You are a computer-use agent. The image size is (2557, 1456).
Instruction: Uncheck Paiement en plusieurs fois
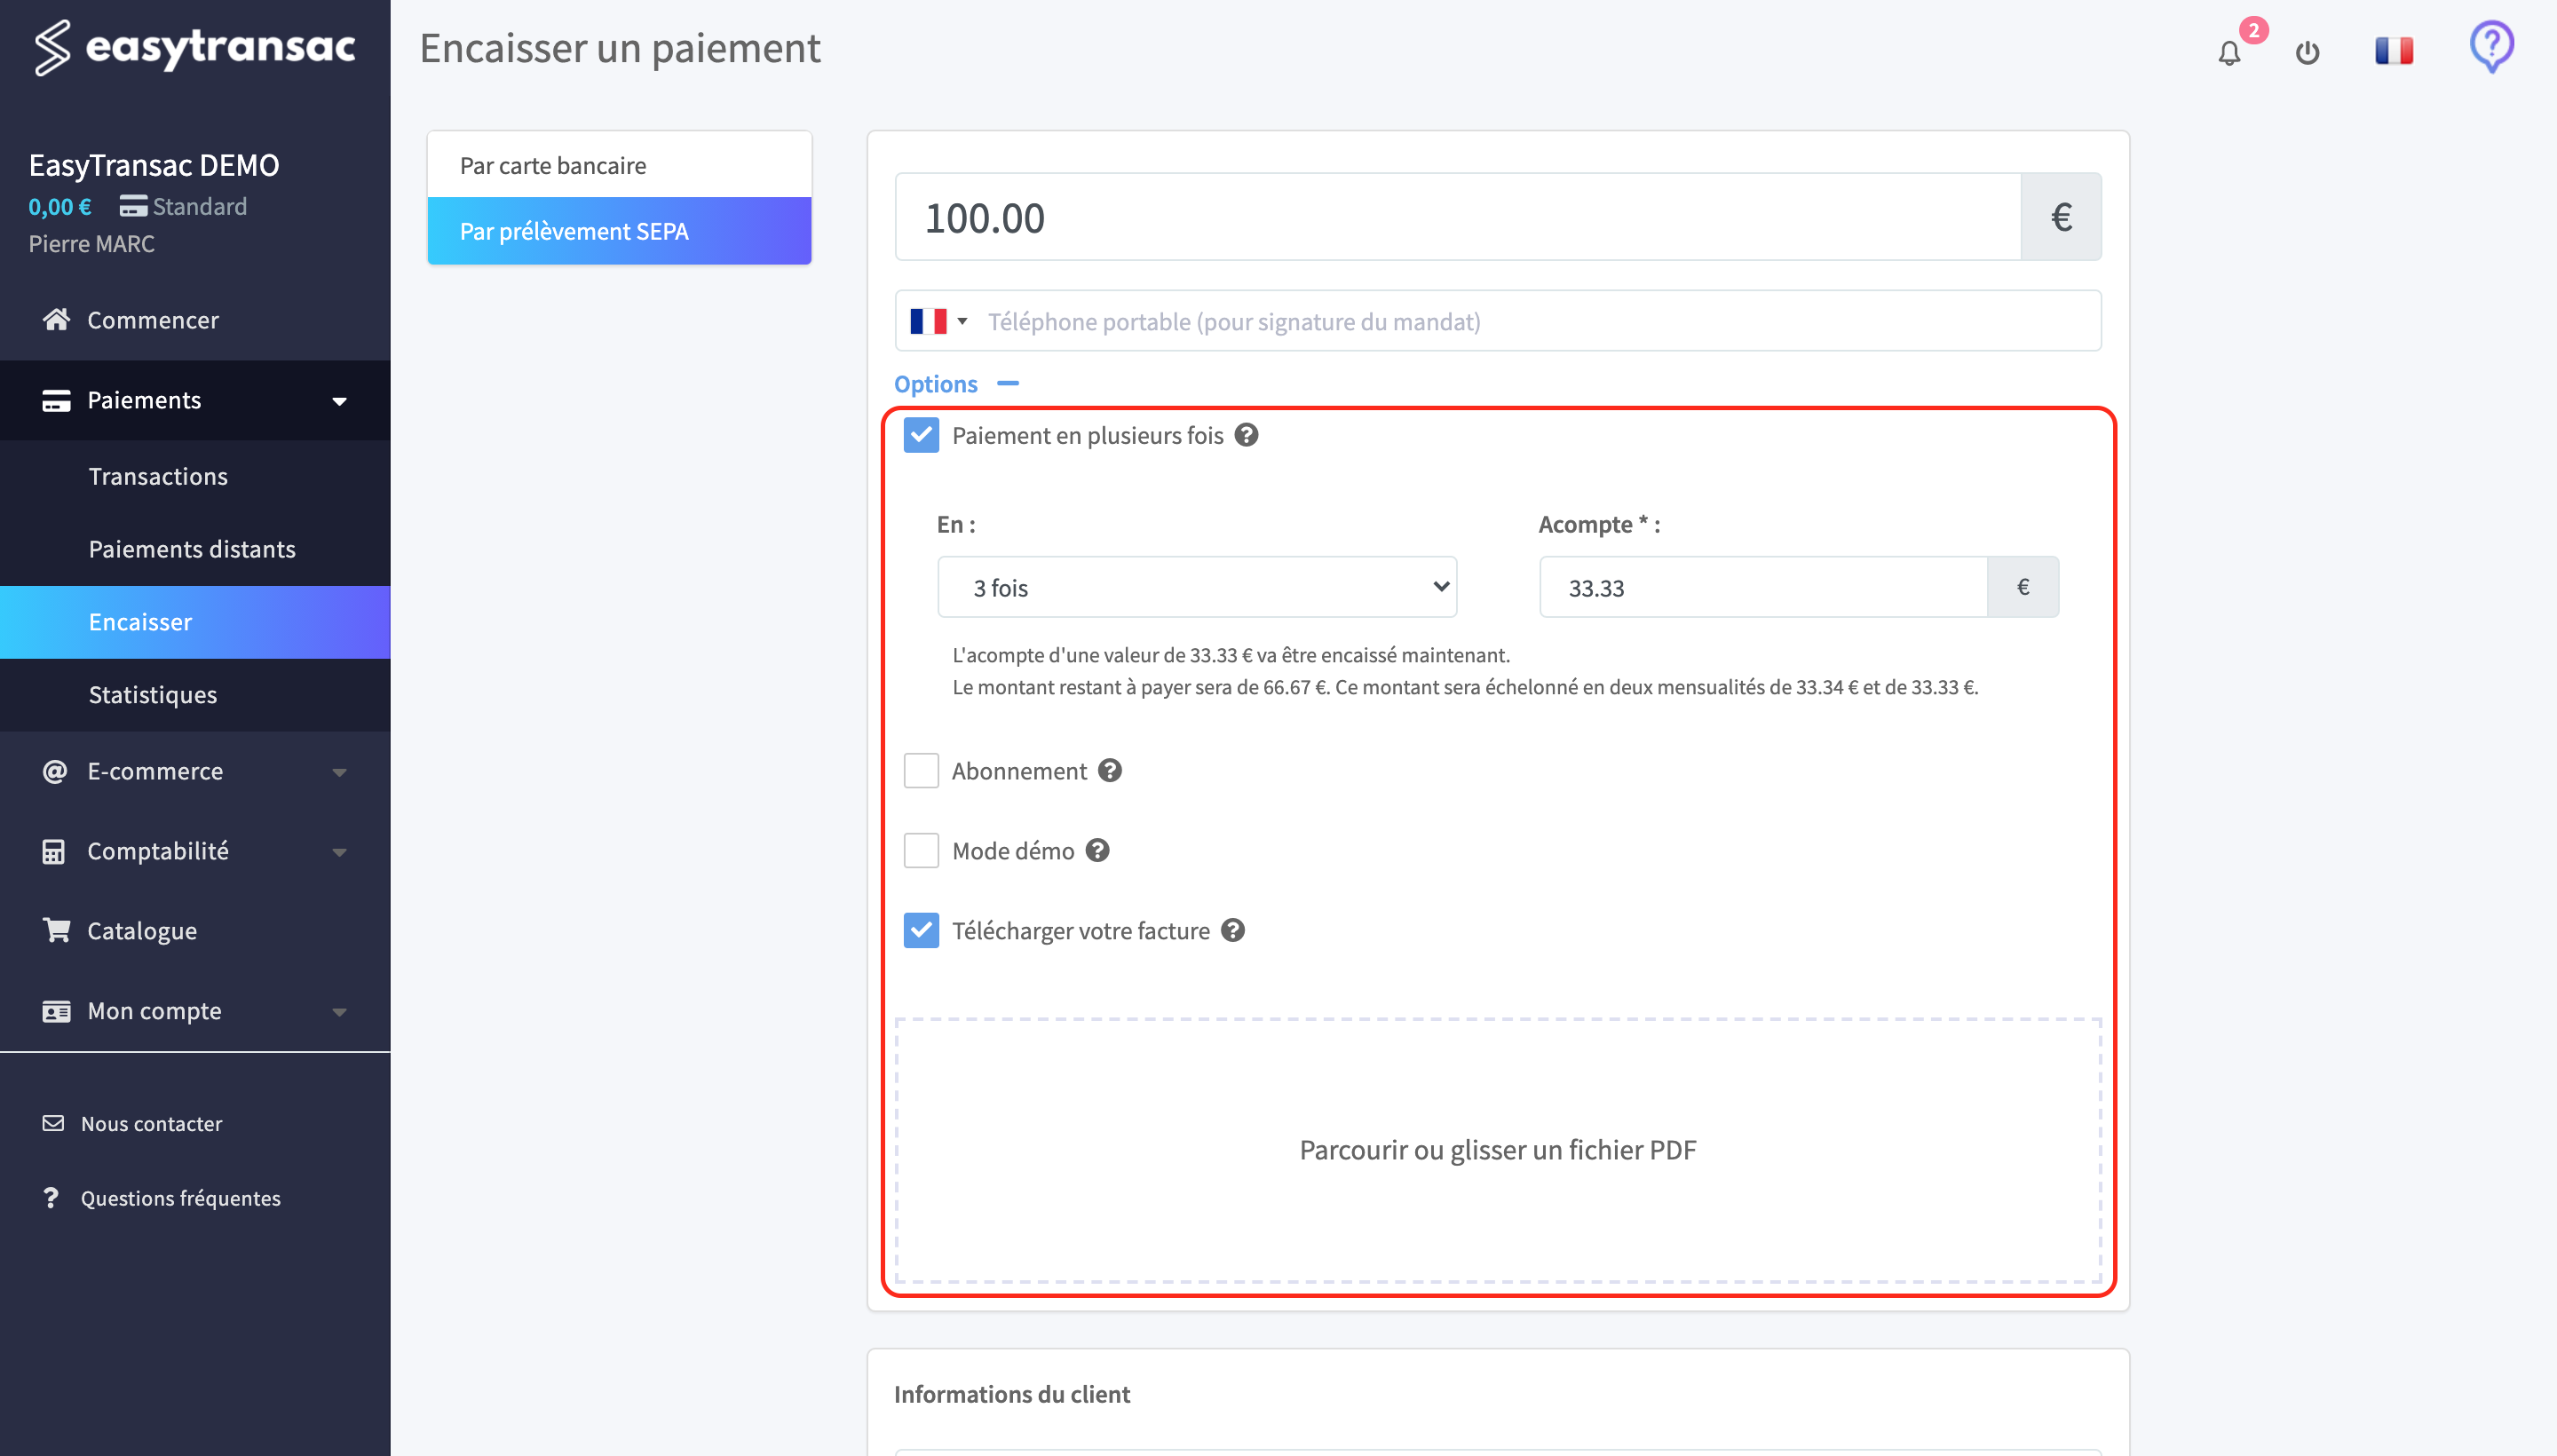[x=921, y=435]
